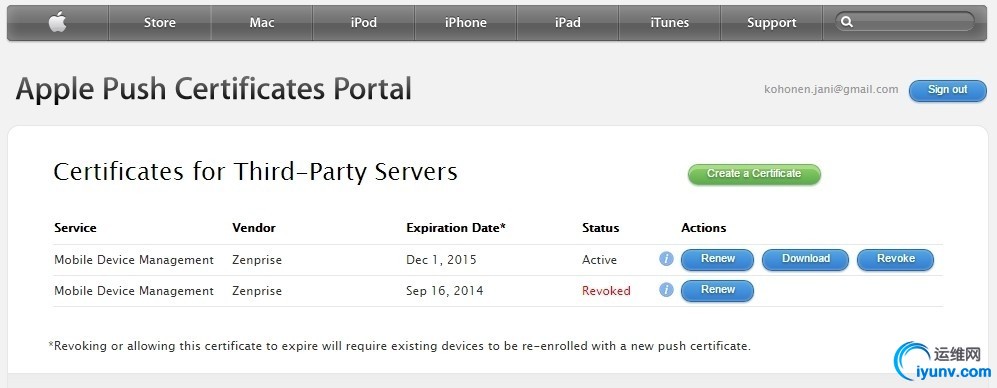This screenshot has width=997, height=388.
Task: Renew the certificate expiring Dec 1, 2015
Action: (x=717, y=260)
